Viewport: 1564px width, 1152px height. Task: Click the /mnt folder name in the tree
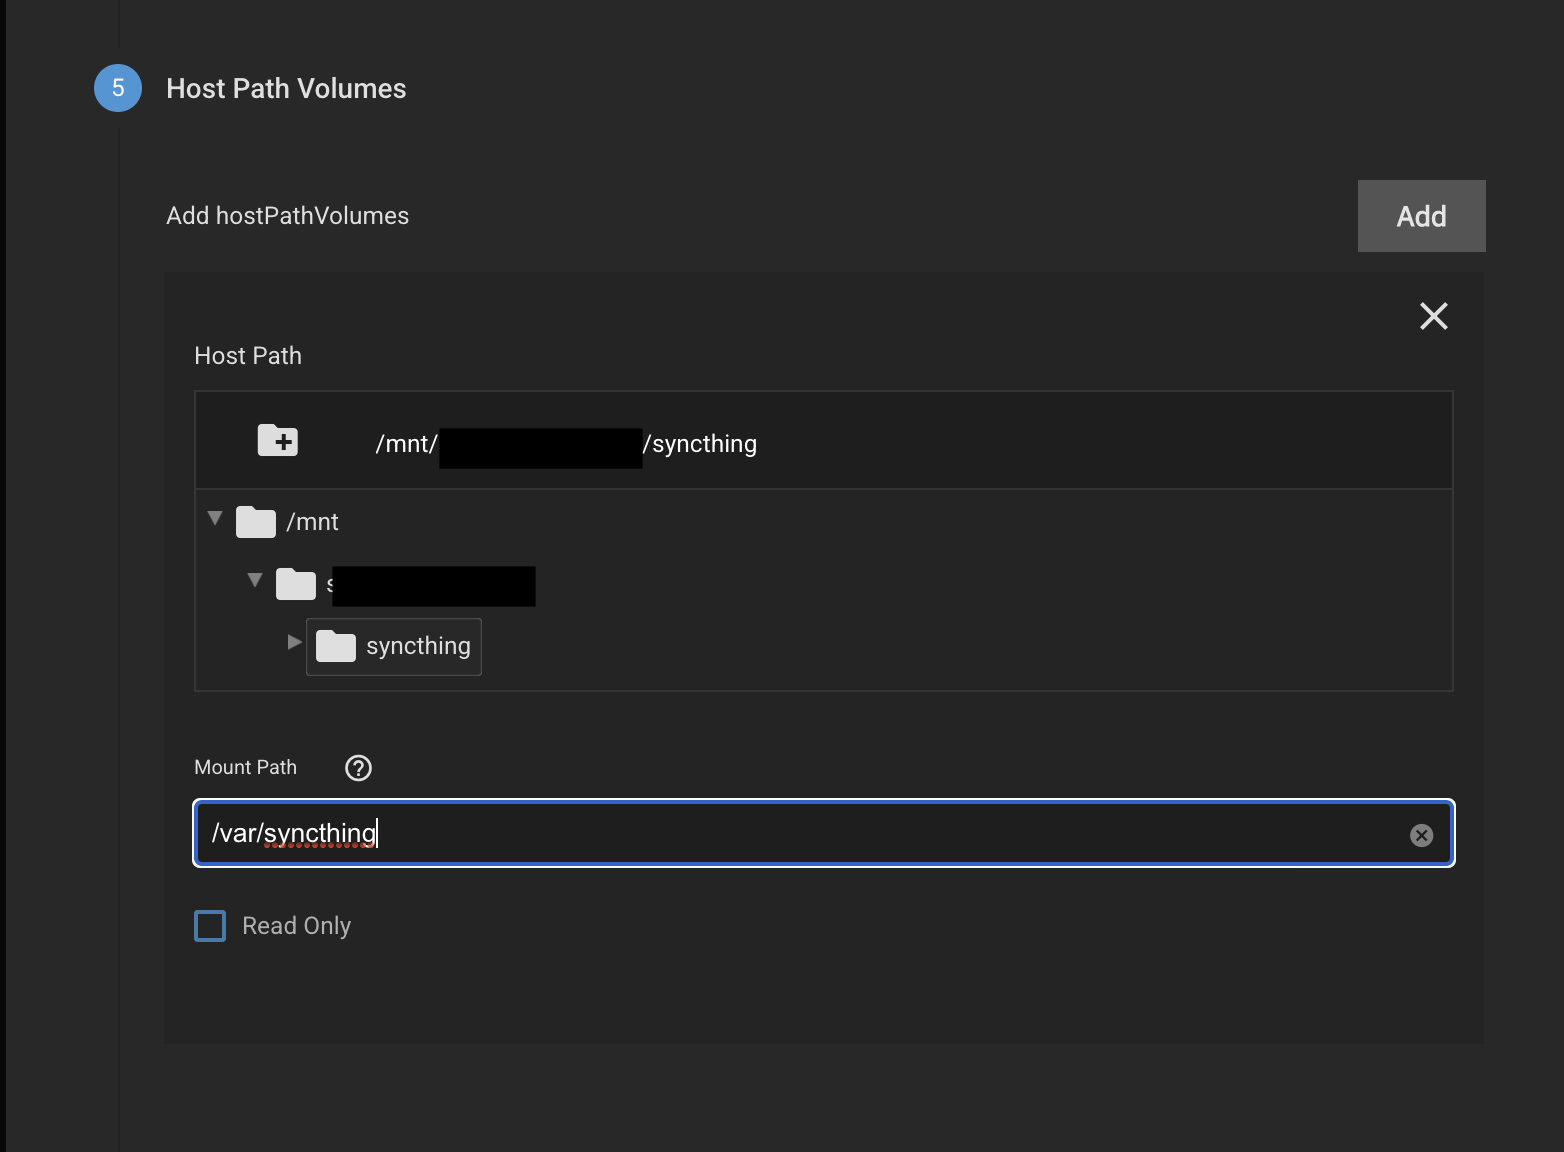(x=313, y=522)
